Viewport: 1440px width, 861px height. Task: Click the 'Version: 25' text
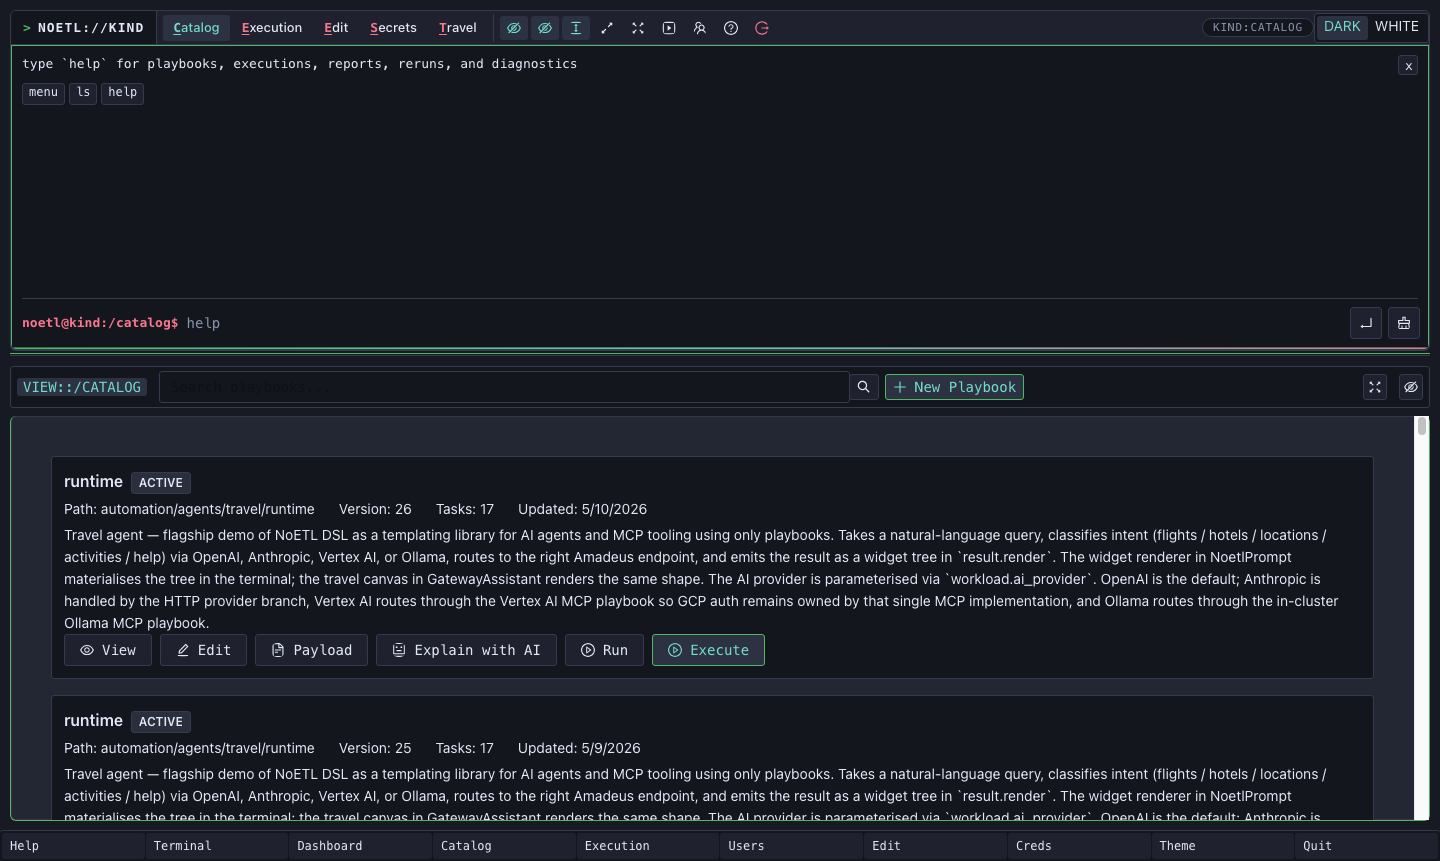[x=375, y=748]
